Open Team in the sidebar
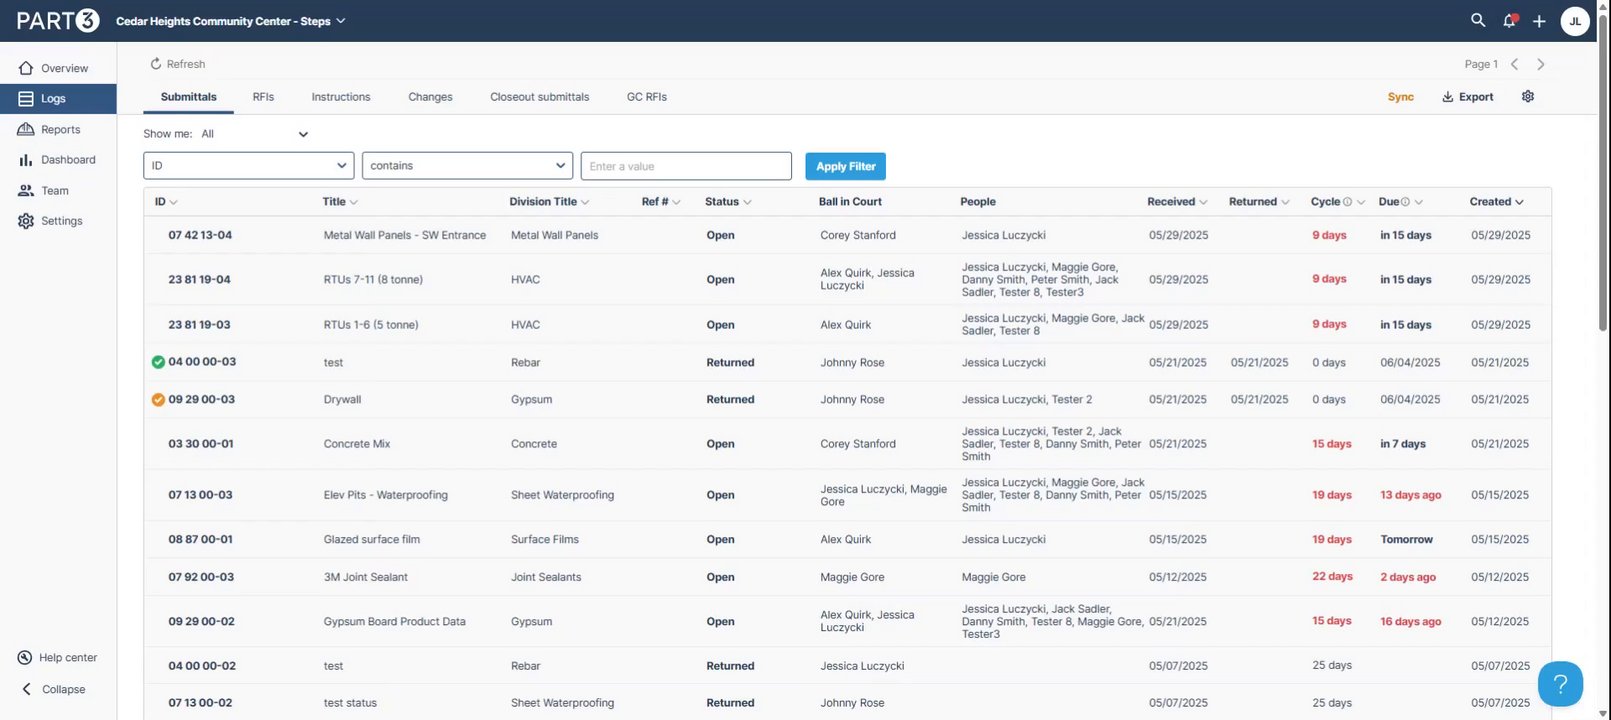1611x720 pixels. (x=58, y=191)
